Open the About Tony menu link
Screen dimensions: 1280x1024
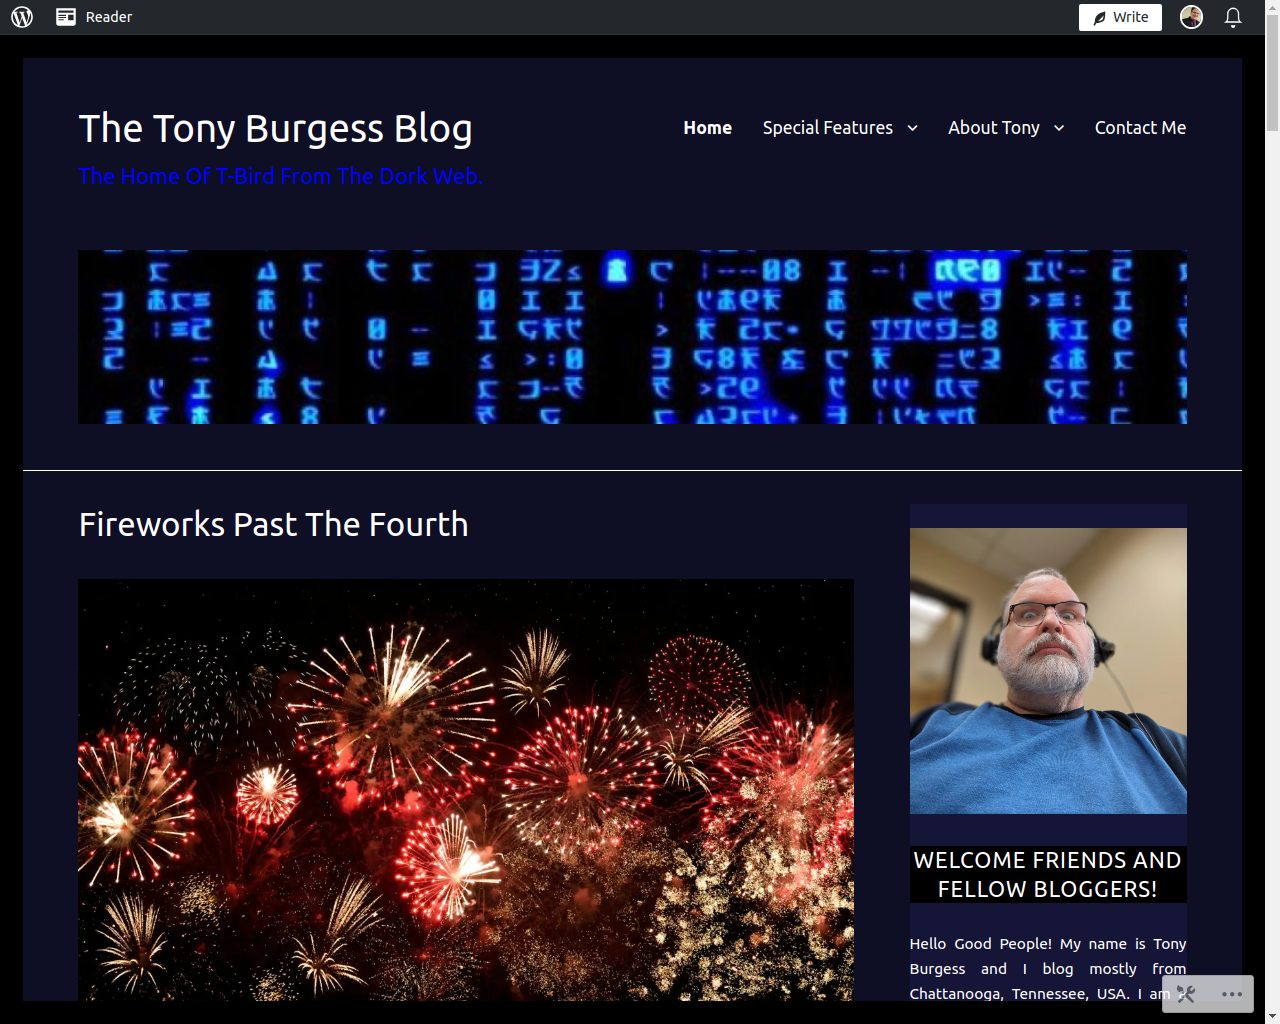(994, 128)
